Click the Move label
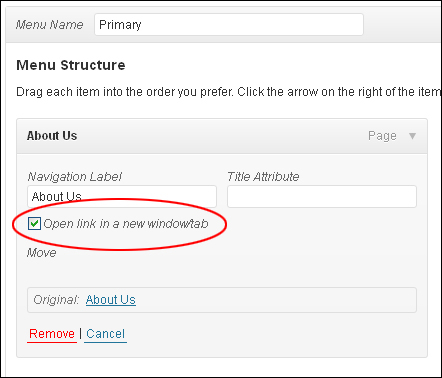 (42, 253)
